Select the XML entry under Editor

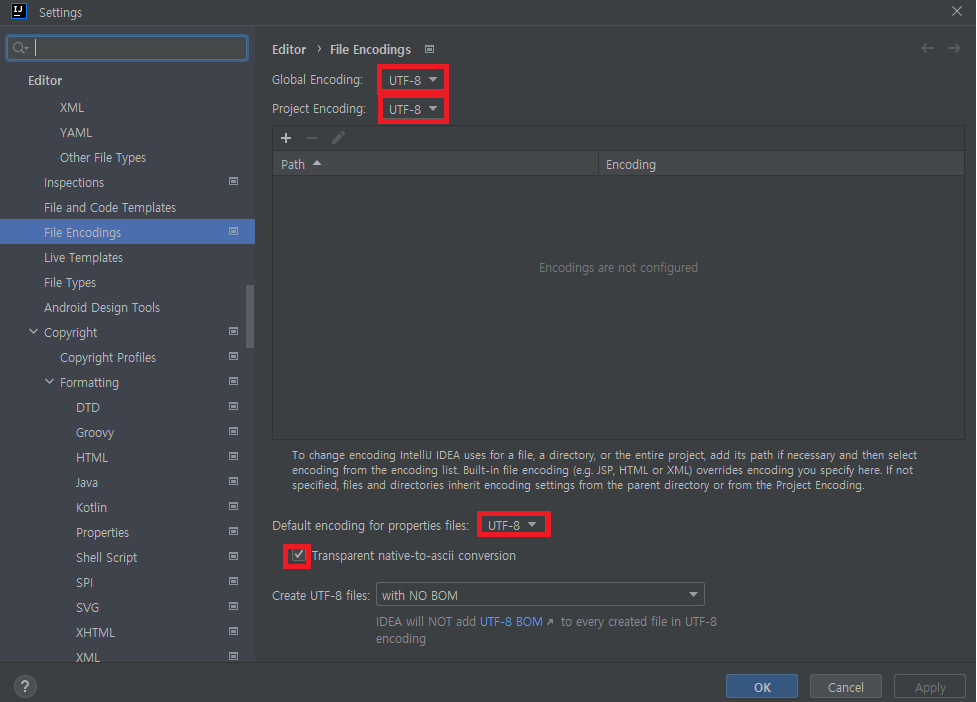pos(72,108)
